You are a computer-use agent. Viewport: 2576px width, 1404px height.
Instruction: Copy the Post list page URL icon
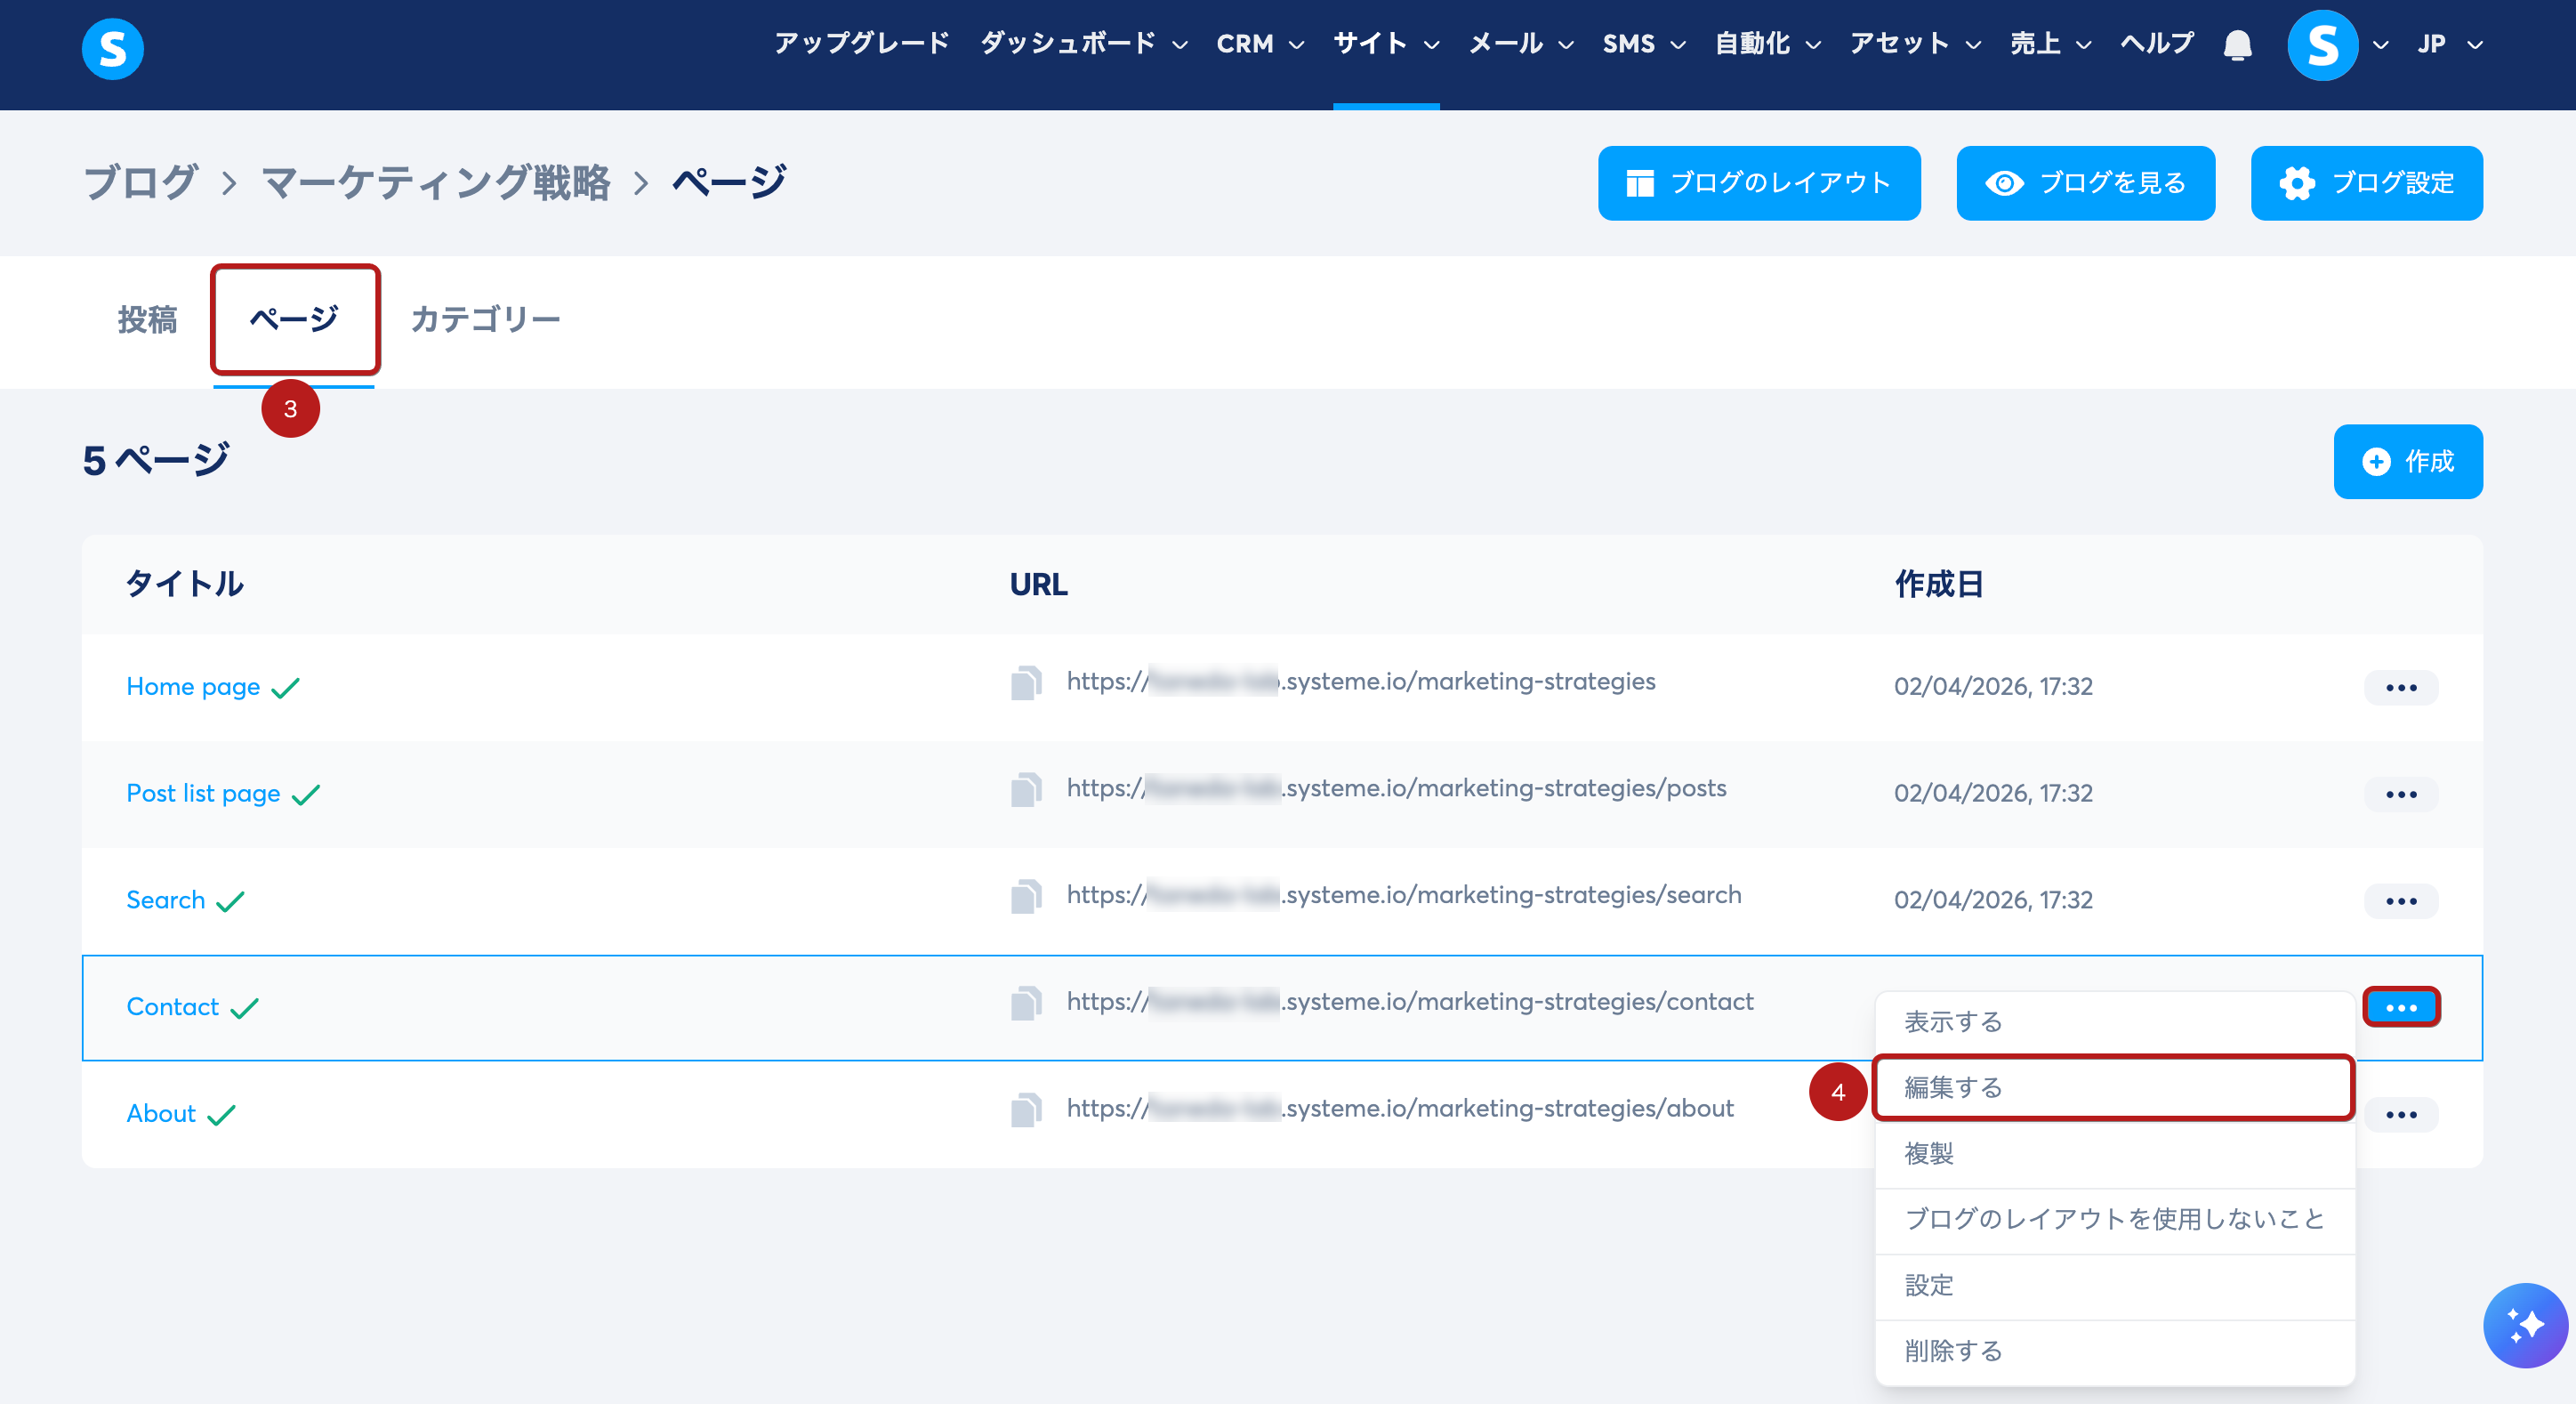(x=1025, y=790)
